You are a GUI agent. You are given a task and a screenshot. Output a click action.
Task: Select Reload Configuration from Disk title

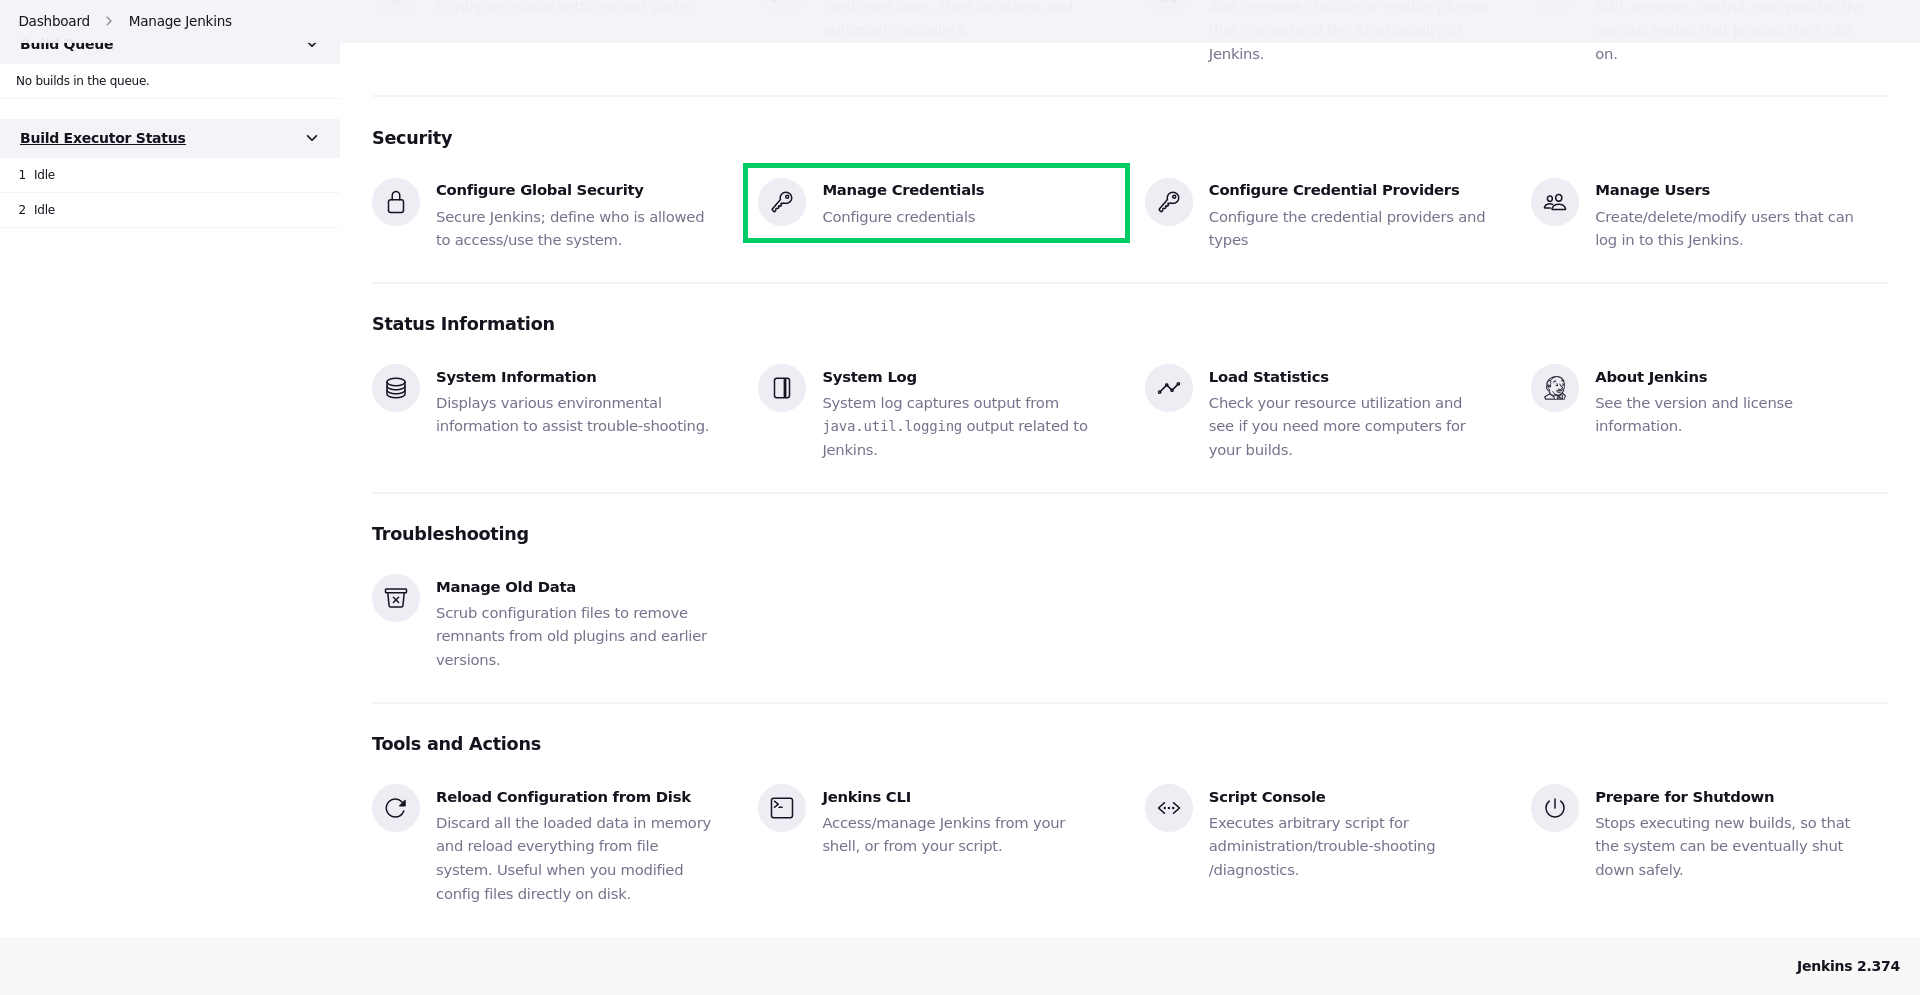pos(563,797)
